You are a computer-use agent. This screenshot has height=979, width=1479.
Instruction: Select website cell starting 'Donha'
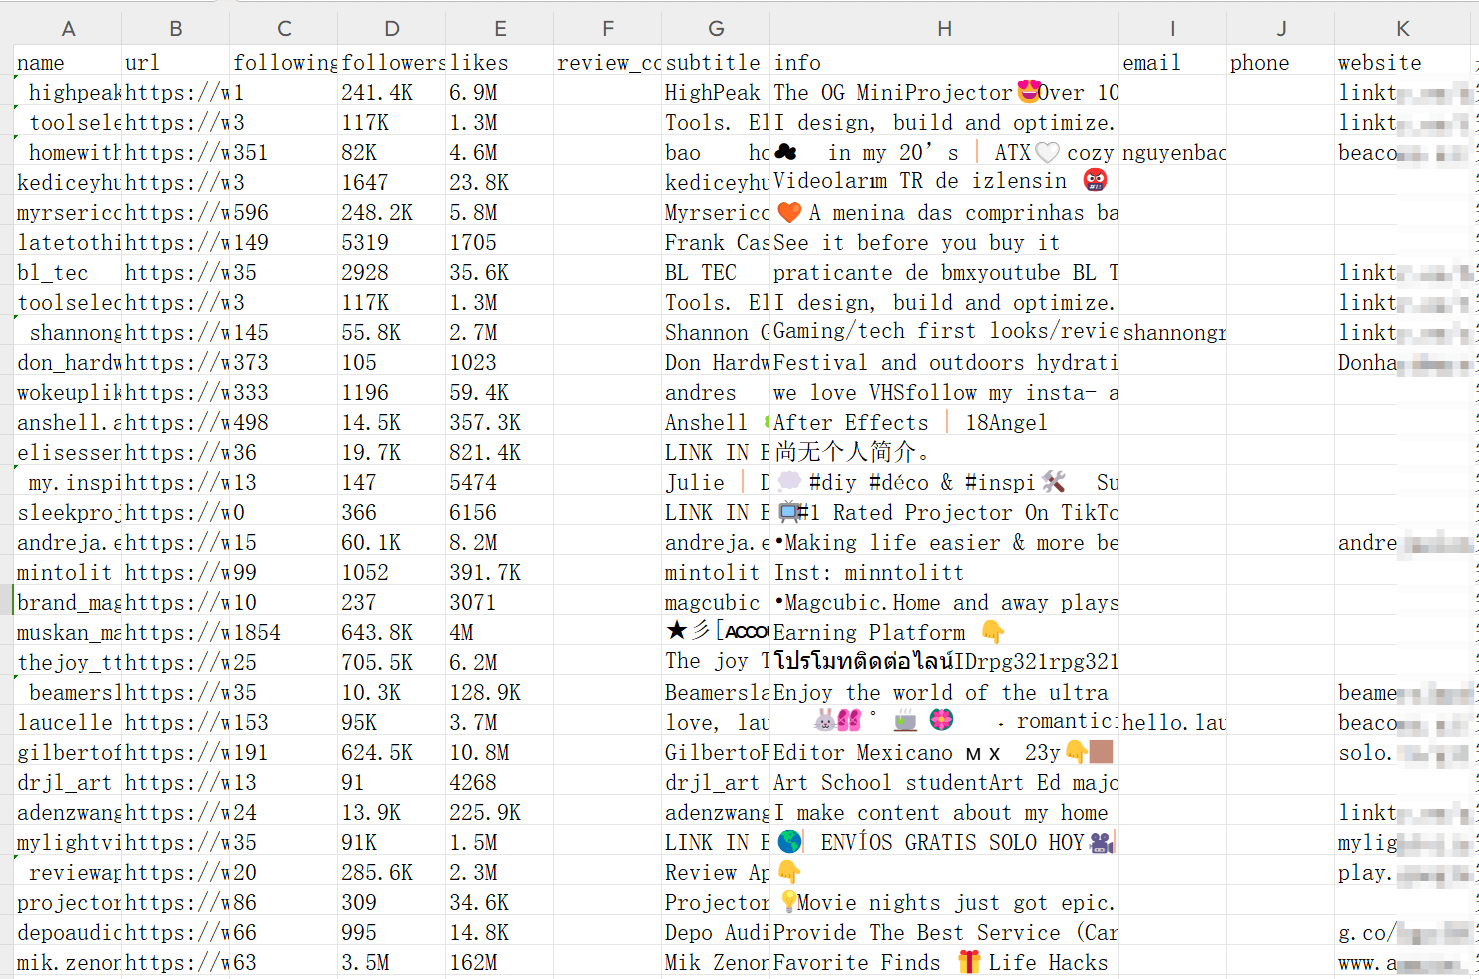(x=1403, y=362)
